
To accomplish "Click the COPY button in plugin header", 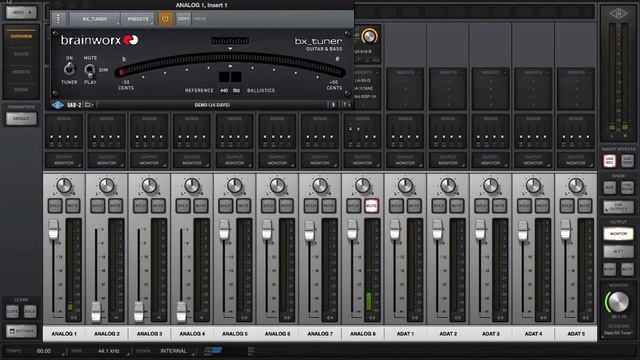I will click(183, 19).
